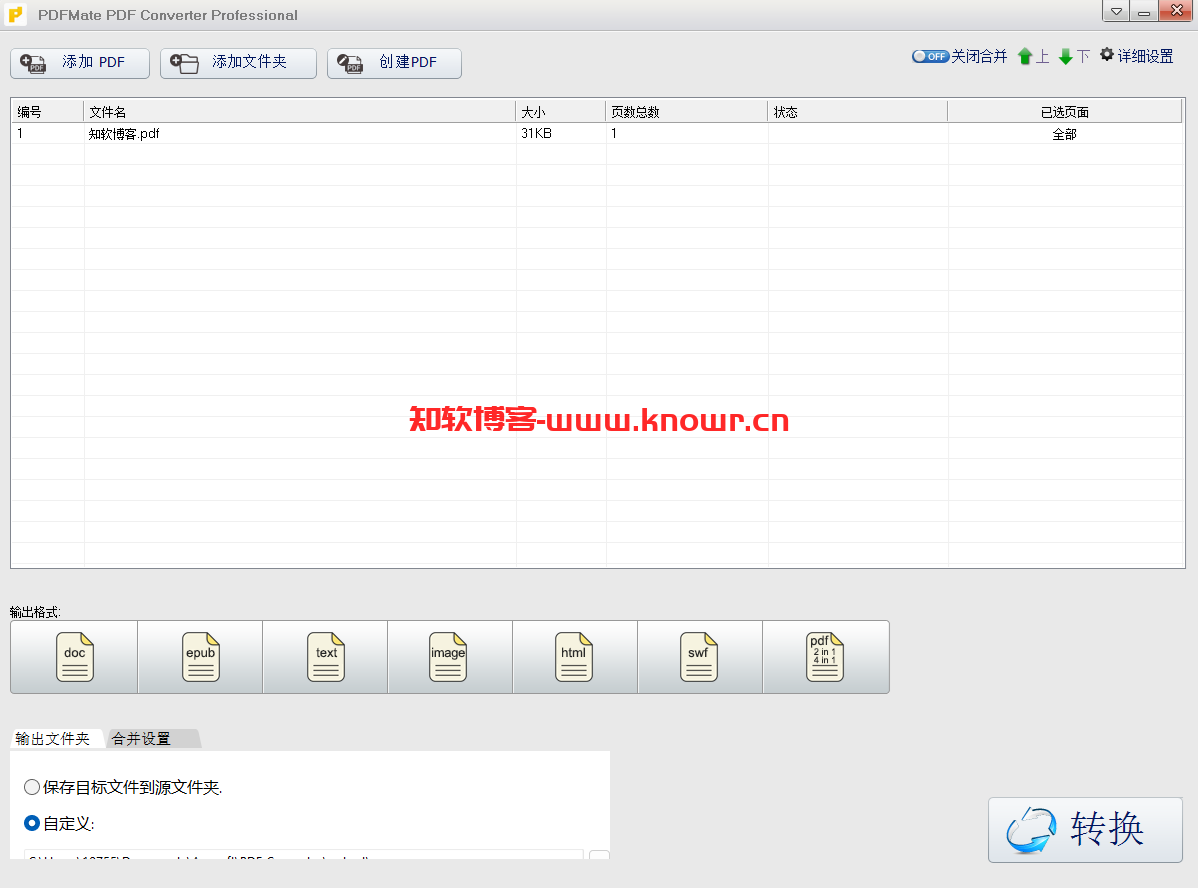Select file row 知软博客.pdf

pos(597,134)
